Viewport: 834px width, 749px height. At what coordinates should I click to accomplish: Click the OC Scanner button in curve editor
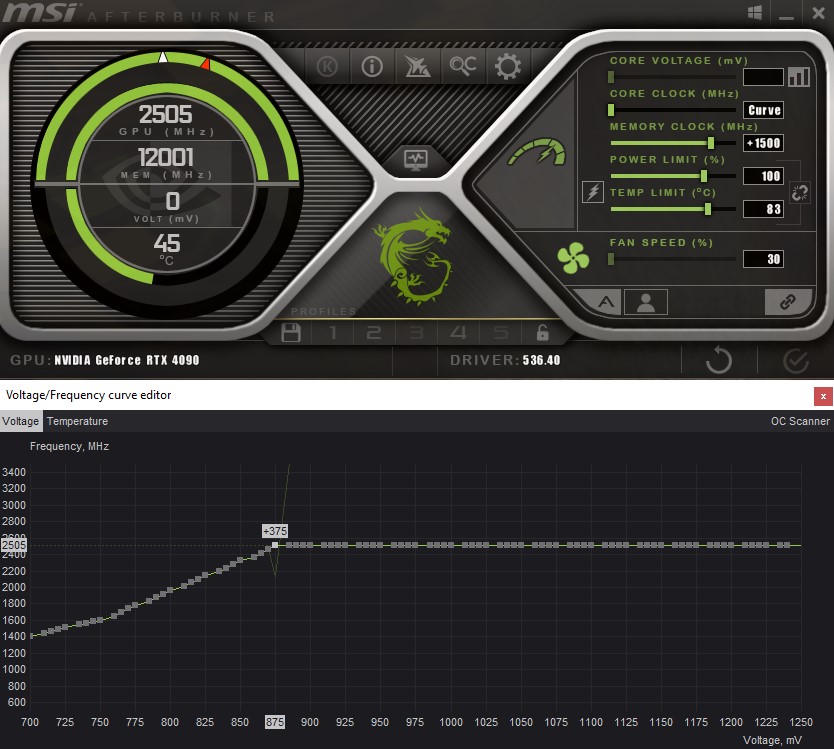tap(800, 421)
